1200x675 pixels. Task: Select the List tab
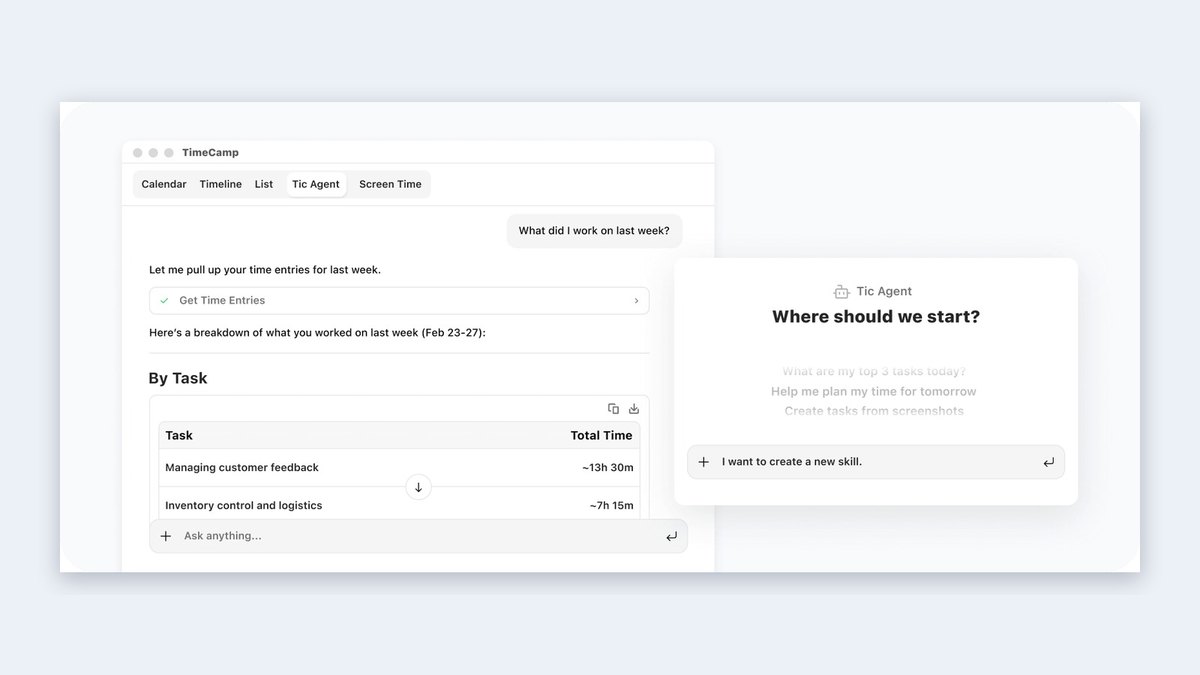(264, 184)
